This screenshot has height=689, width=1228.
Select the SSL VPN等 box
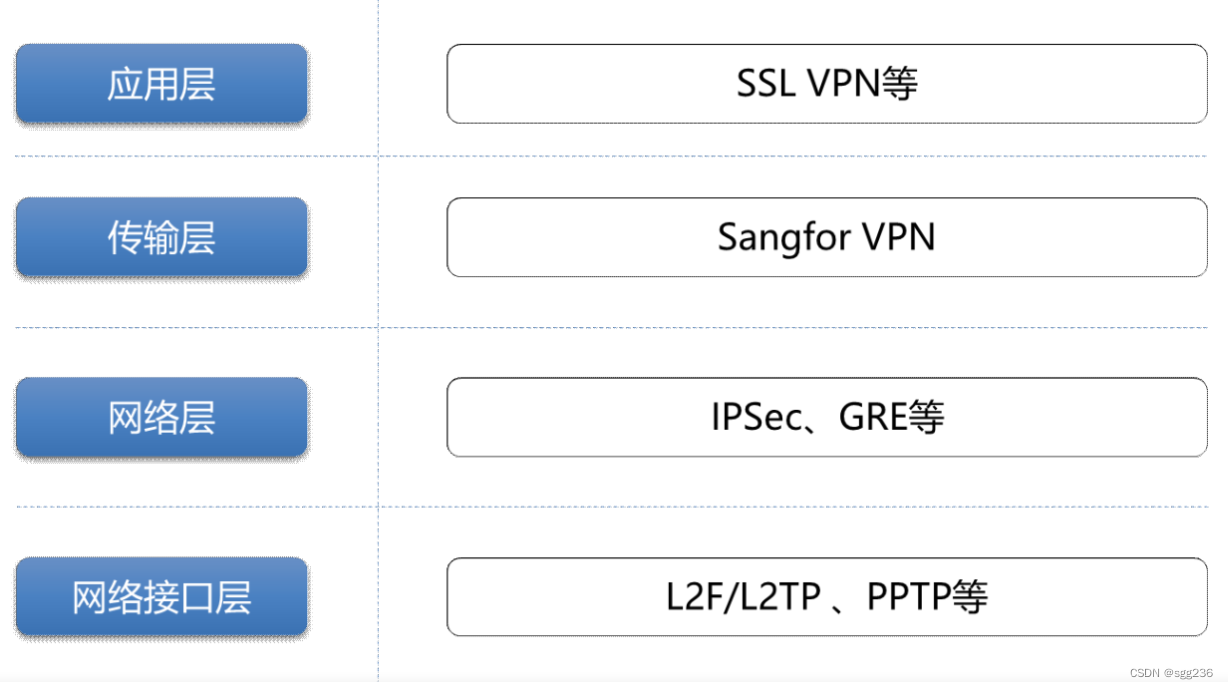click(x=827, y=84)
